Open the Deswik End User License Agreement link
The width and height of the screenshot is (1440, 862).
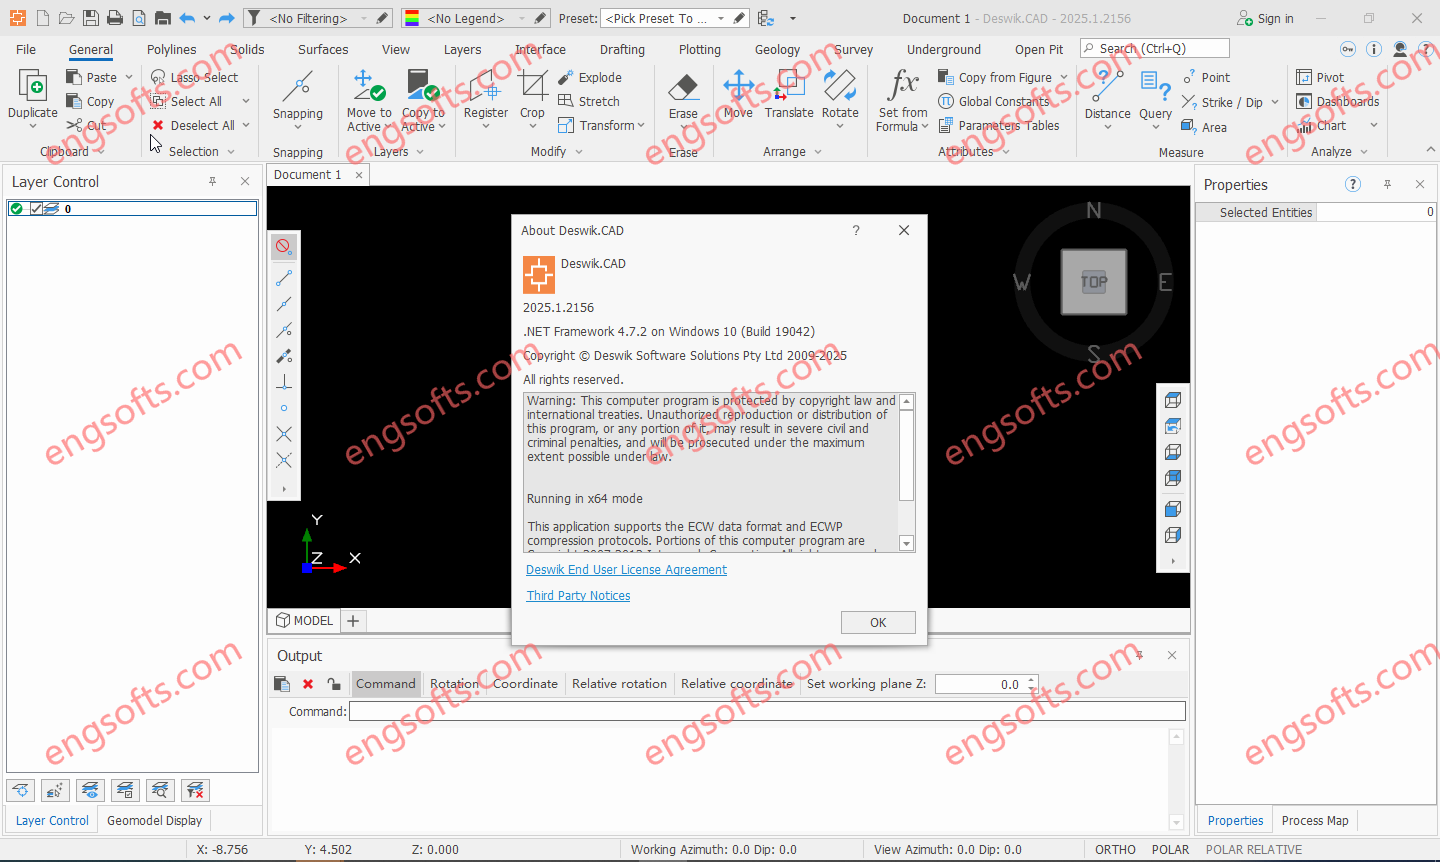coord(626,570)
